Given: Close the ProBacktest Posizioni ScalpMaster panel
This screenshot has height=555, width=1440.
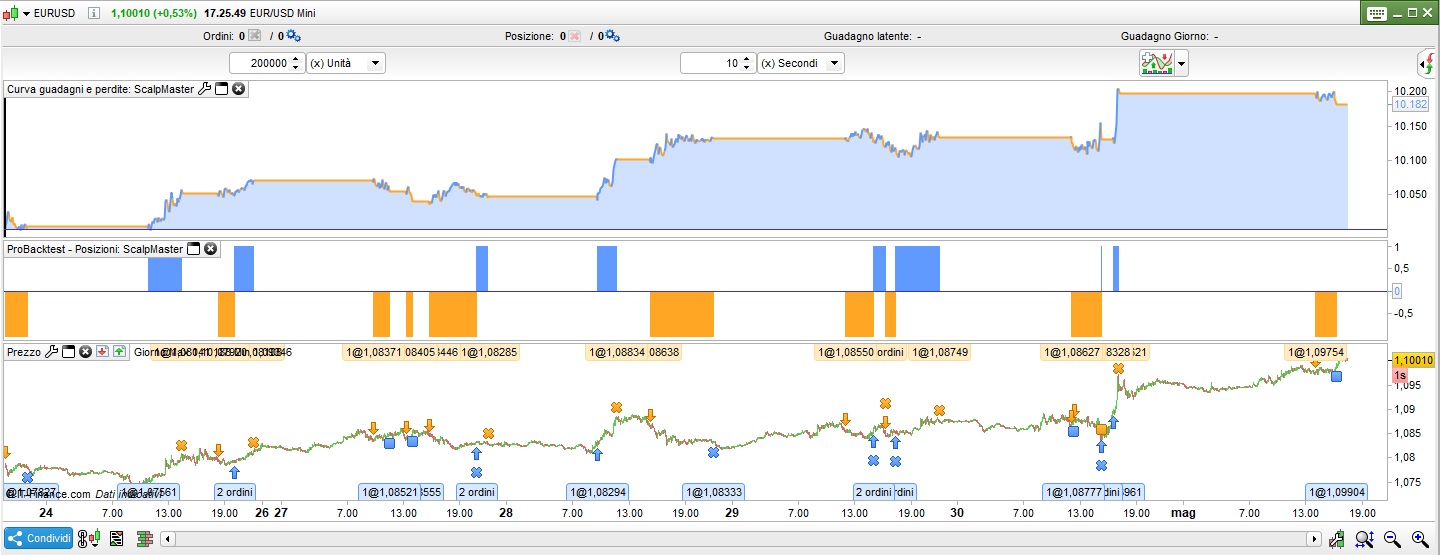Looking at the screenshot, I should pos(211,249).
